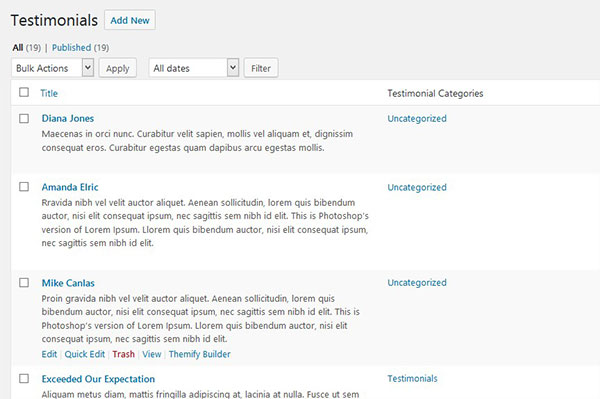600x399 pixels.
Task: Check the Diana Jones row checkbox
Action: click(x=24, y=118)
